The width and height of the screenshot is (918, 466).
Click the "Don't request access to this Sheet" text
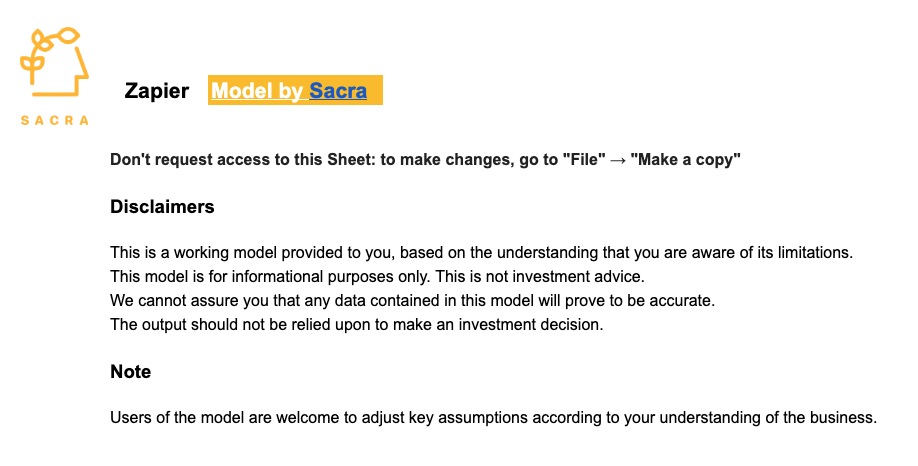pyautogui.click(x=243, y=160)
